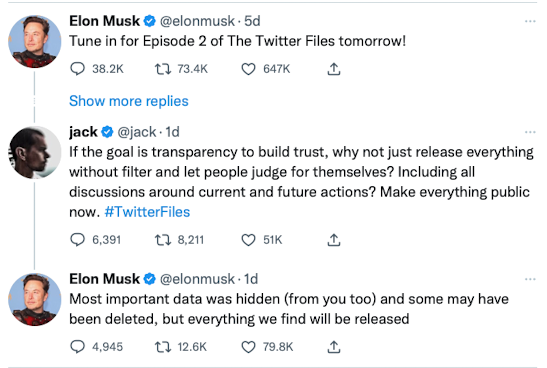Open the #TwitterFiles hashtag
Viewport: 547px width, 368px height.
pos(147,212)
